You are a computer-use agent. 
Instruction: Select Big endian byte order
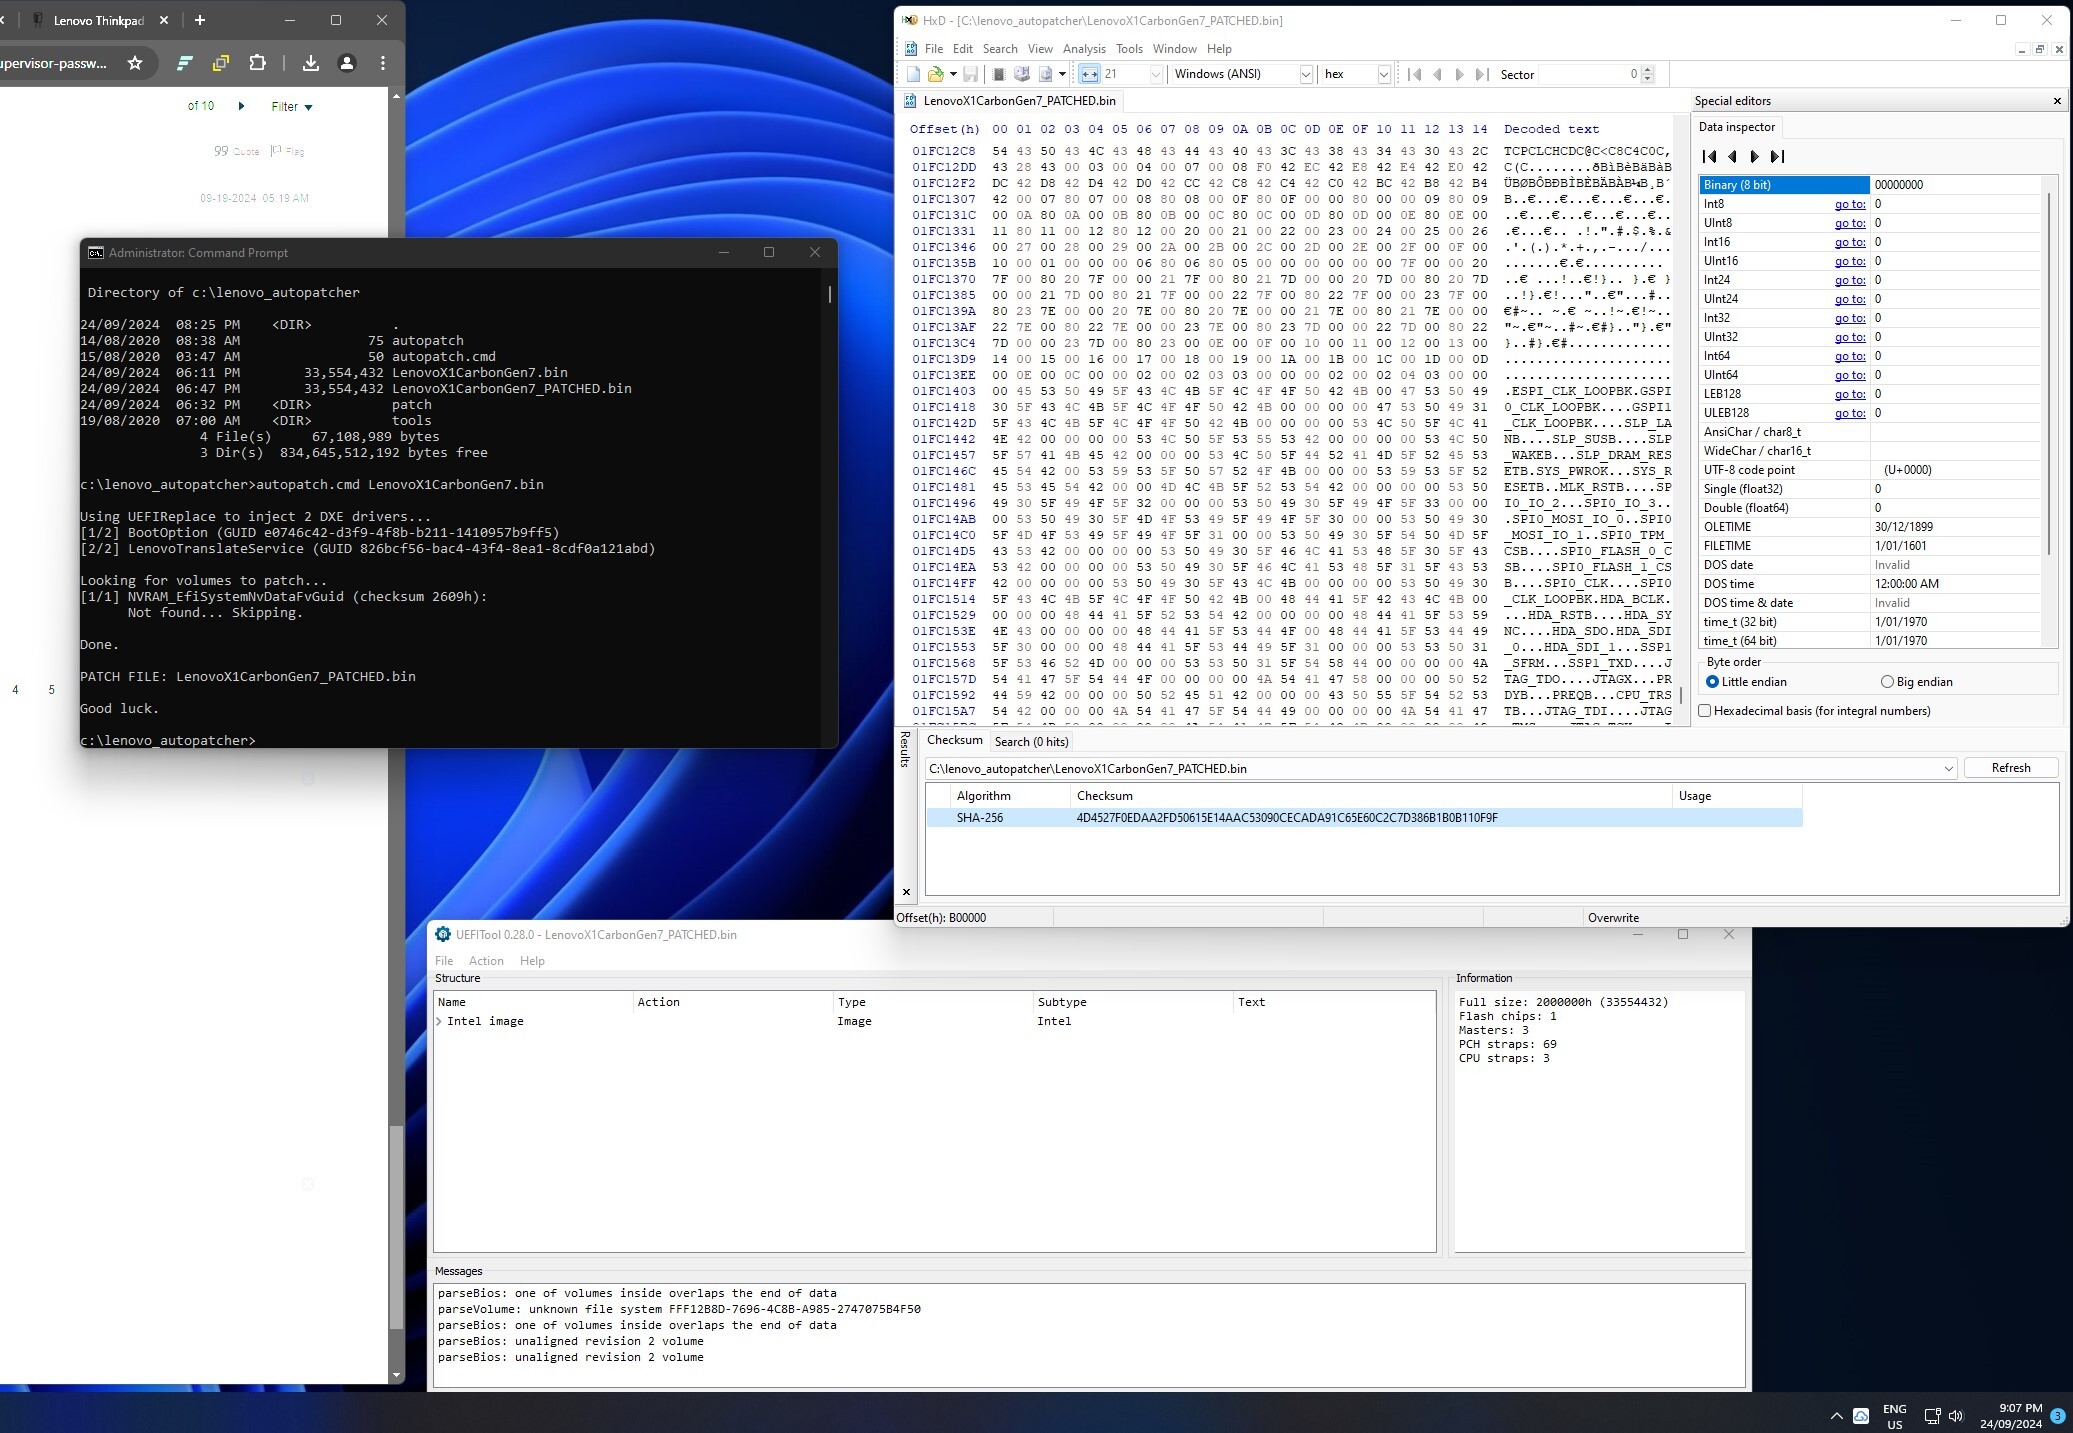[1887, 682]
